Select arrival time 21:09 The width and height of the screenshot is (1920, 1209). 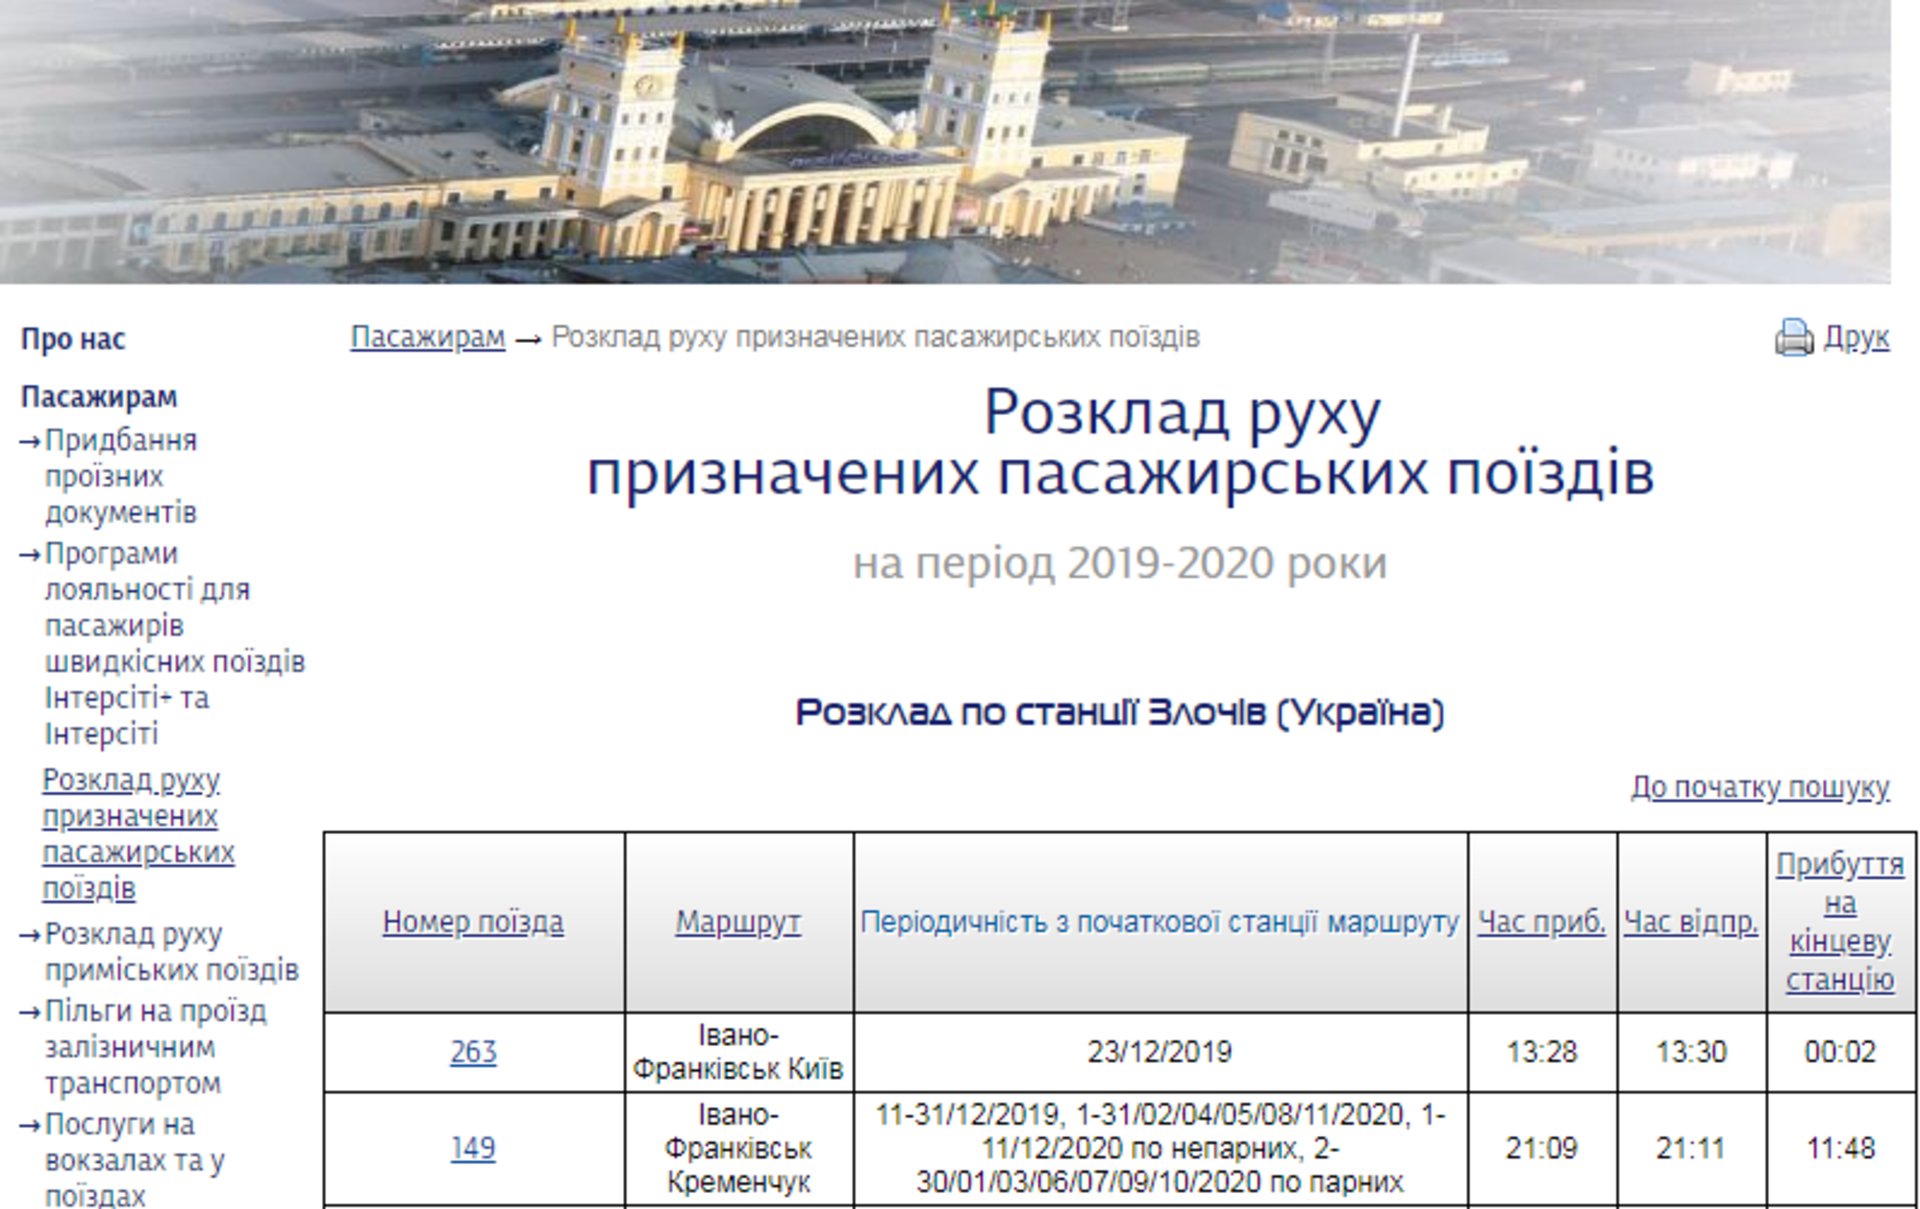click(x=1541, y=1148)
